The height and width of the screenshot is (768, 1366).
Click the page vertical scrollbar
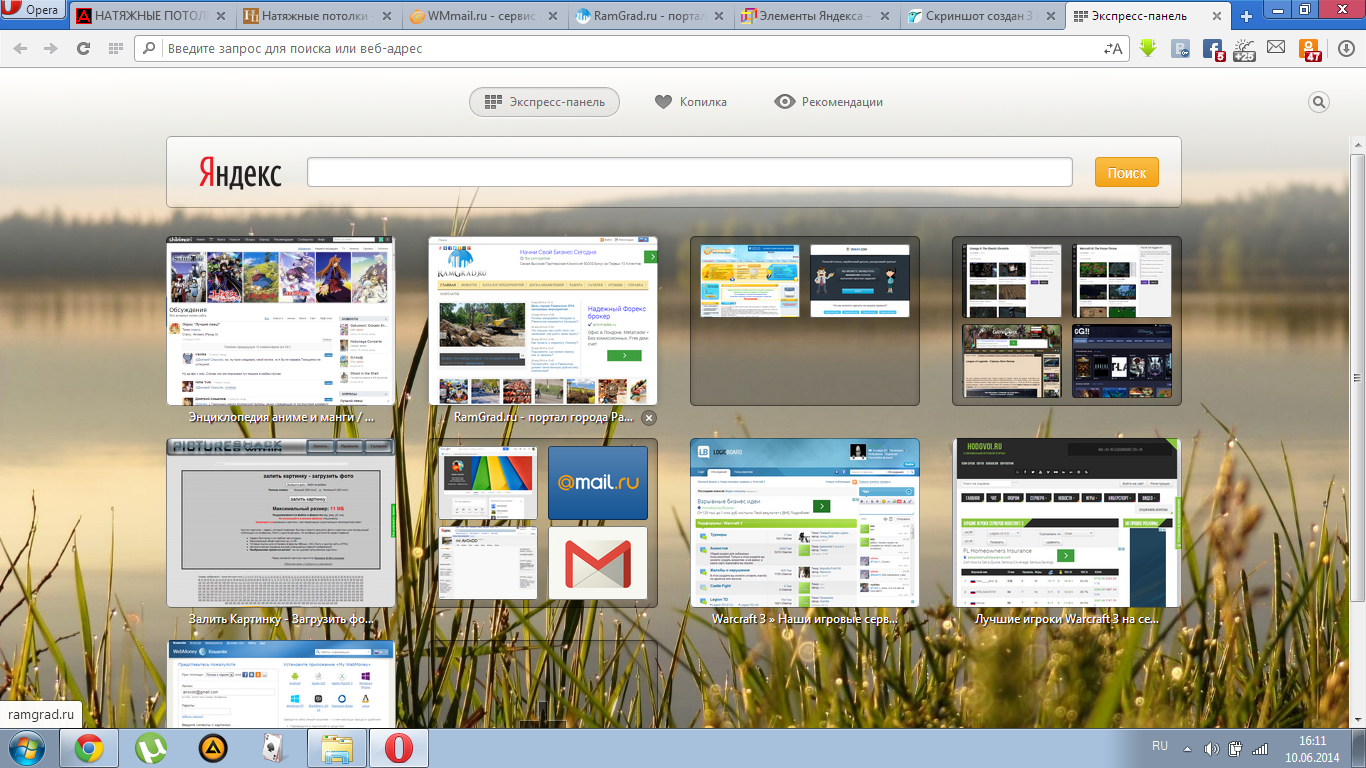pos(1357,378)
